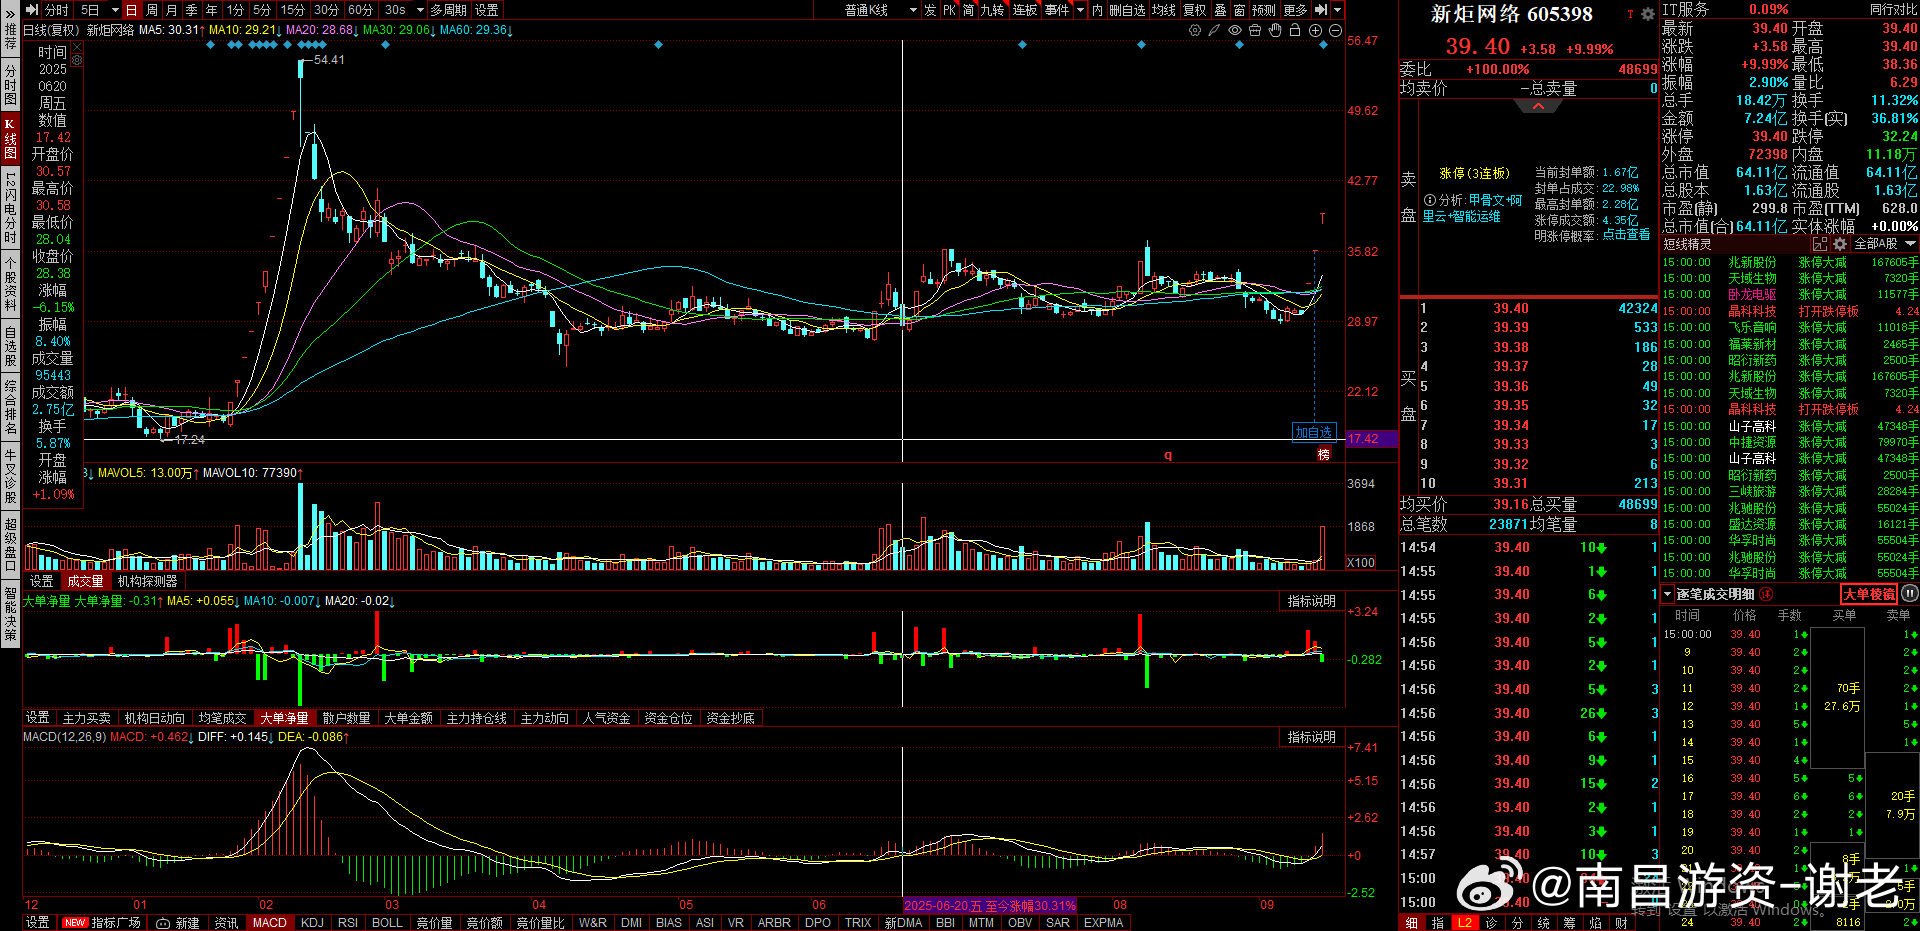Click 加自选 to add to watchlist
Screen dimensions: 1920x931
point(1313,432)
